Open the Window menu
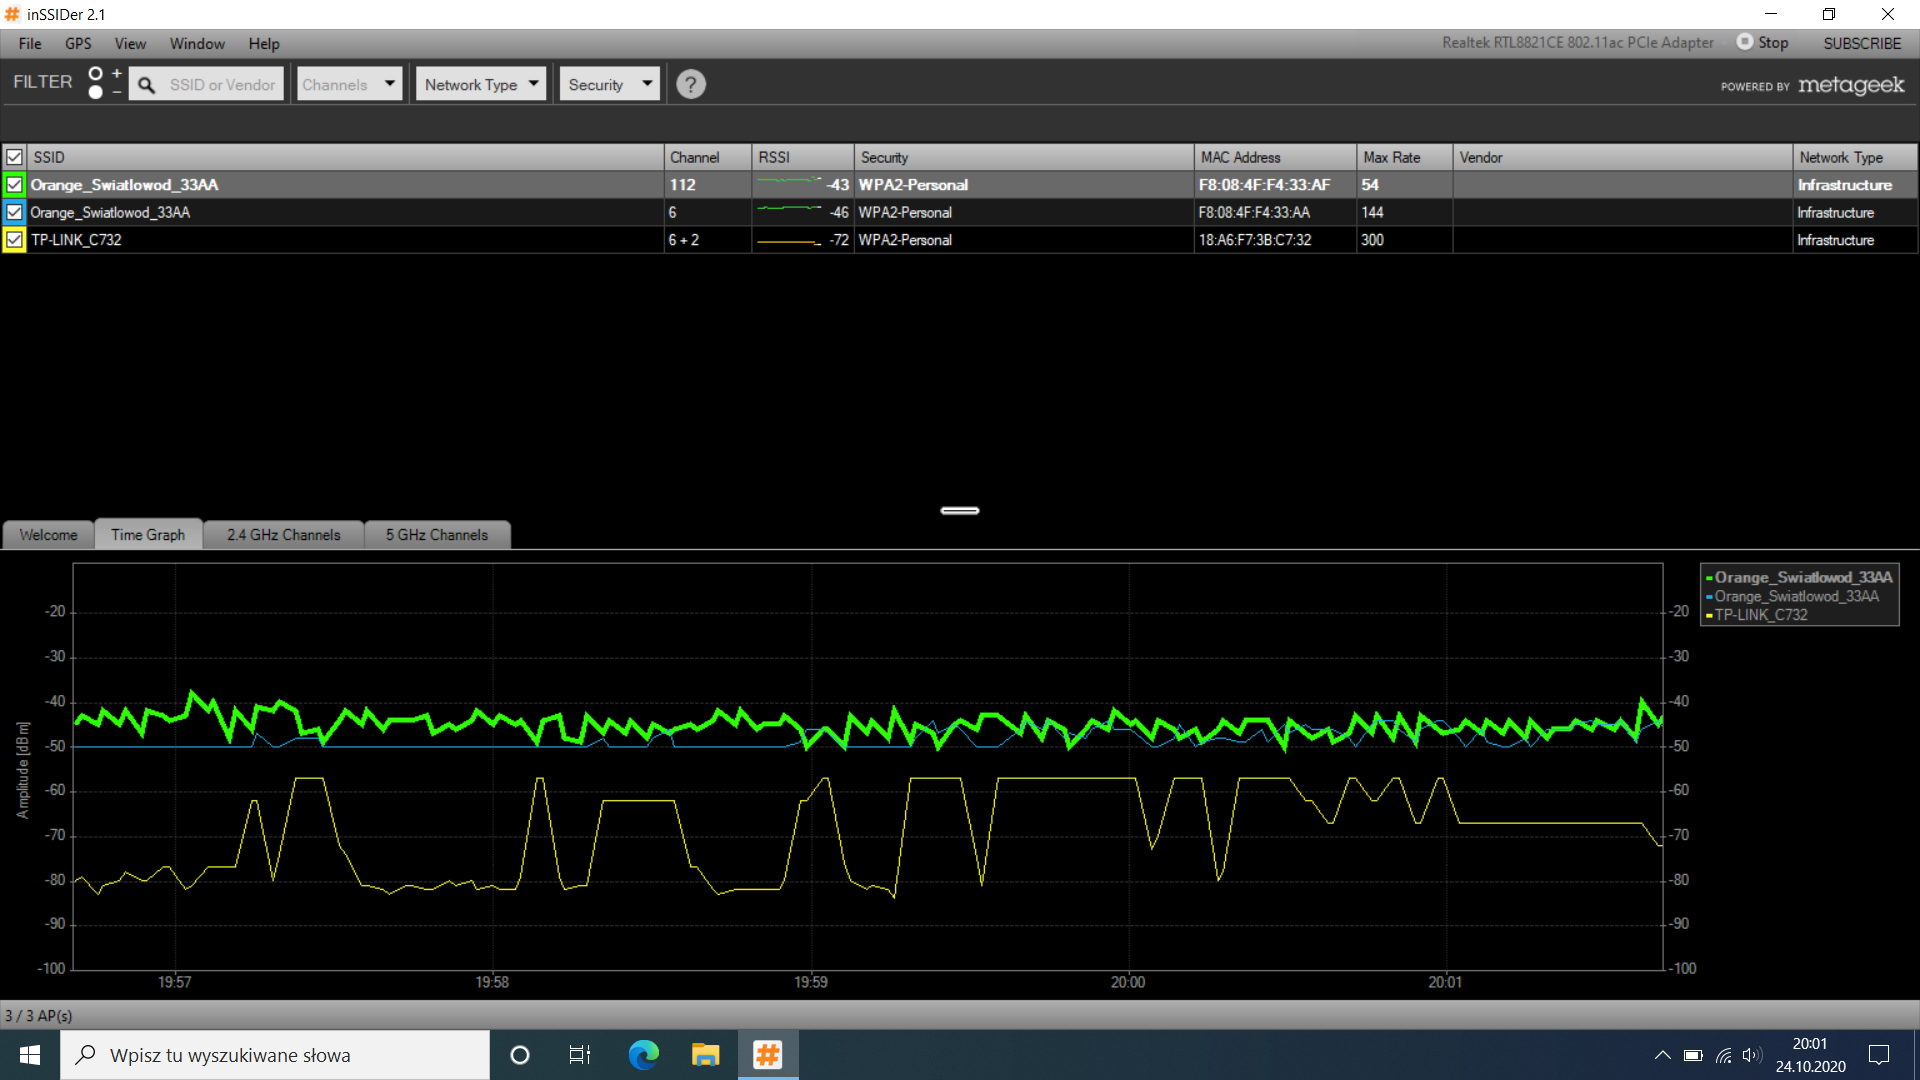The width and height of the screenshot is (1920, 1080). [197, 43]
